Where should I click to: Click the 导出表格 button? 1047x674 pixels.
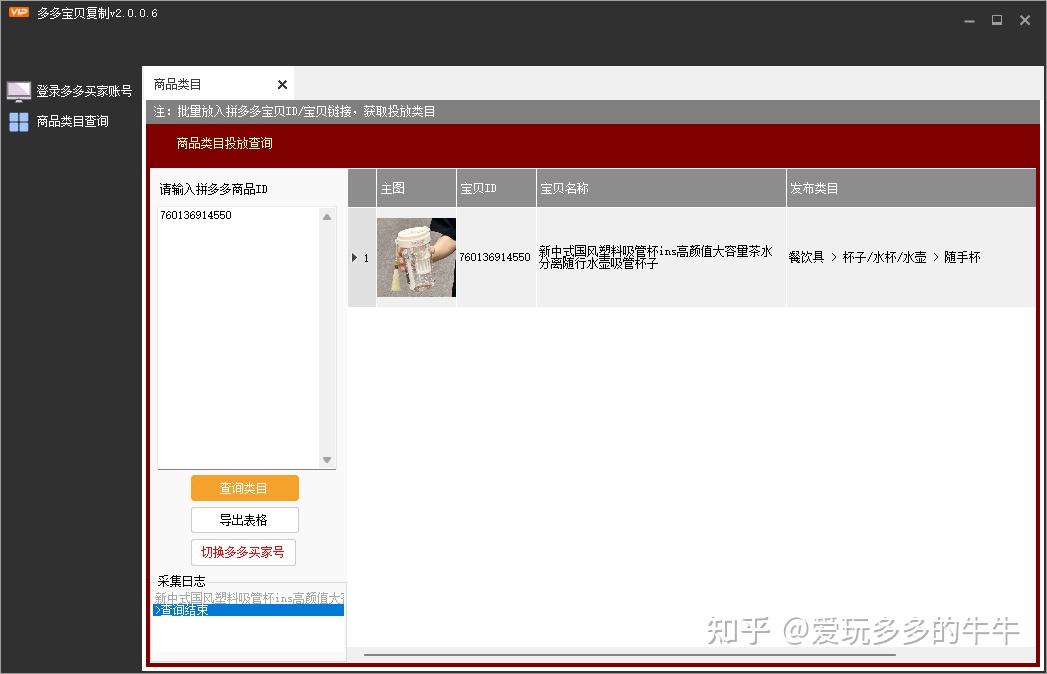(x=244, y=520)
